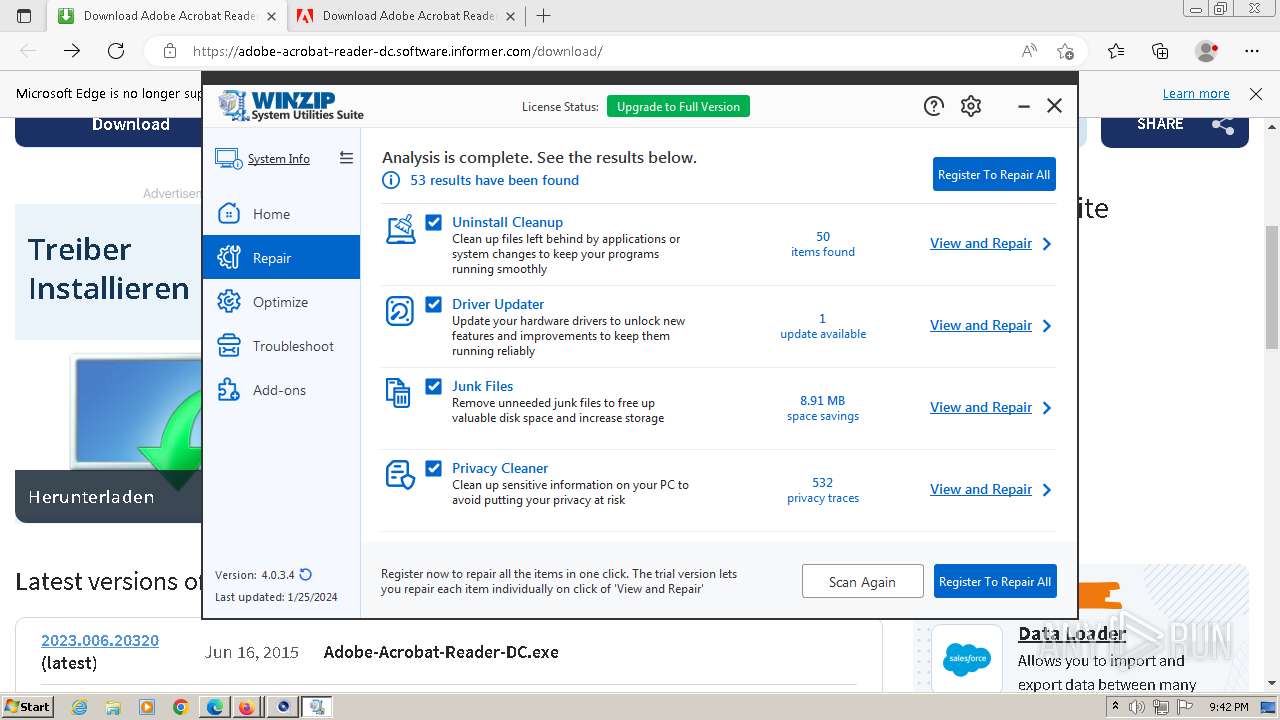
Task: Uncheck the Privacy Cleaner checkbox
Action: (433, 468)
